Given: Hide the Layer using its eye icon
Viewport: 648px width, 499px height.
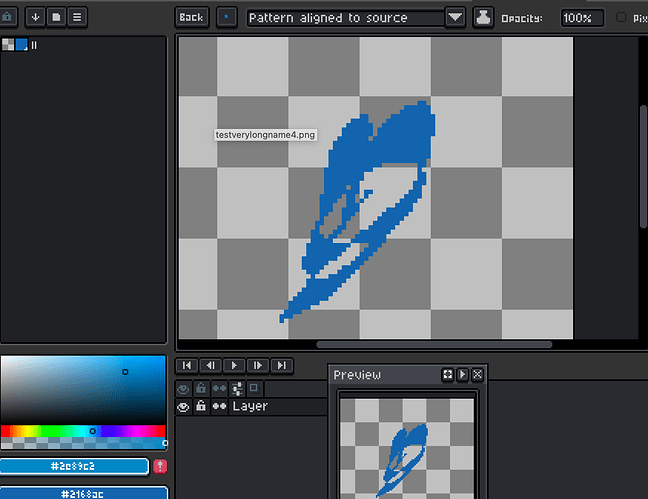Looking at the screenshot, I should point(183,407).
